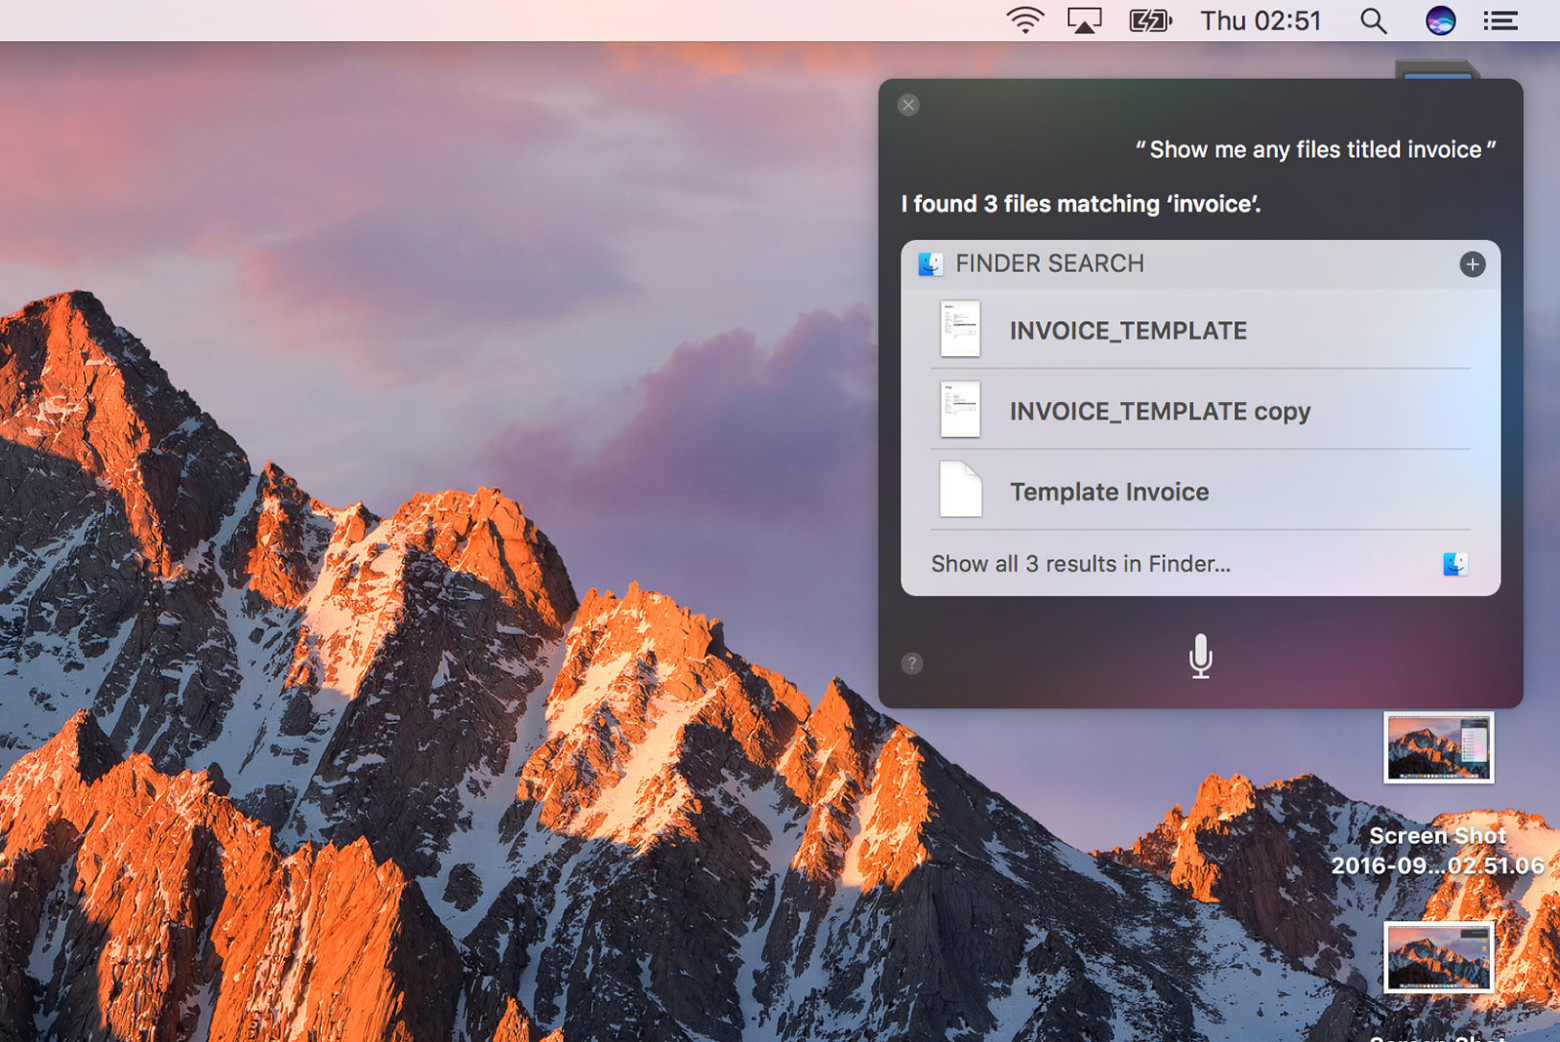Screen dimensions: 1560x1042
Task: Select Screen Shot 2016-09...02.51.06 desktop thumbnail
Action: click(x=1438, y=748)
